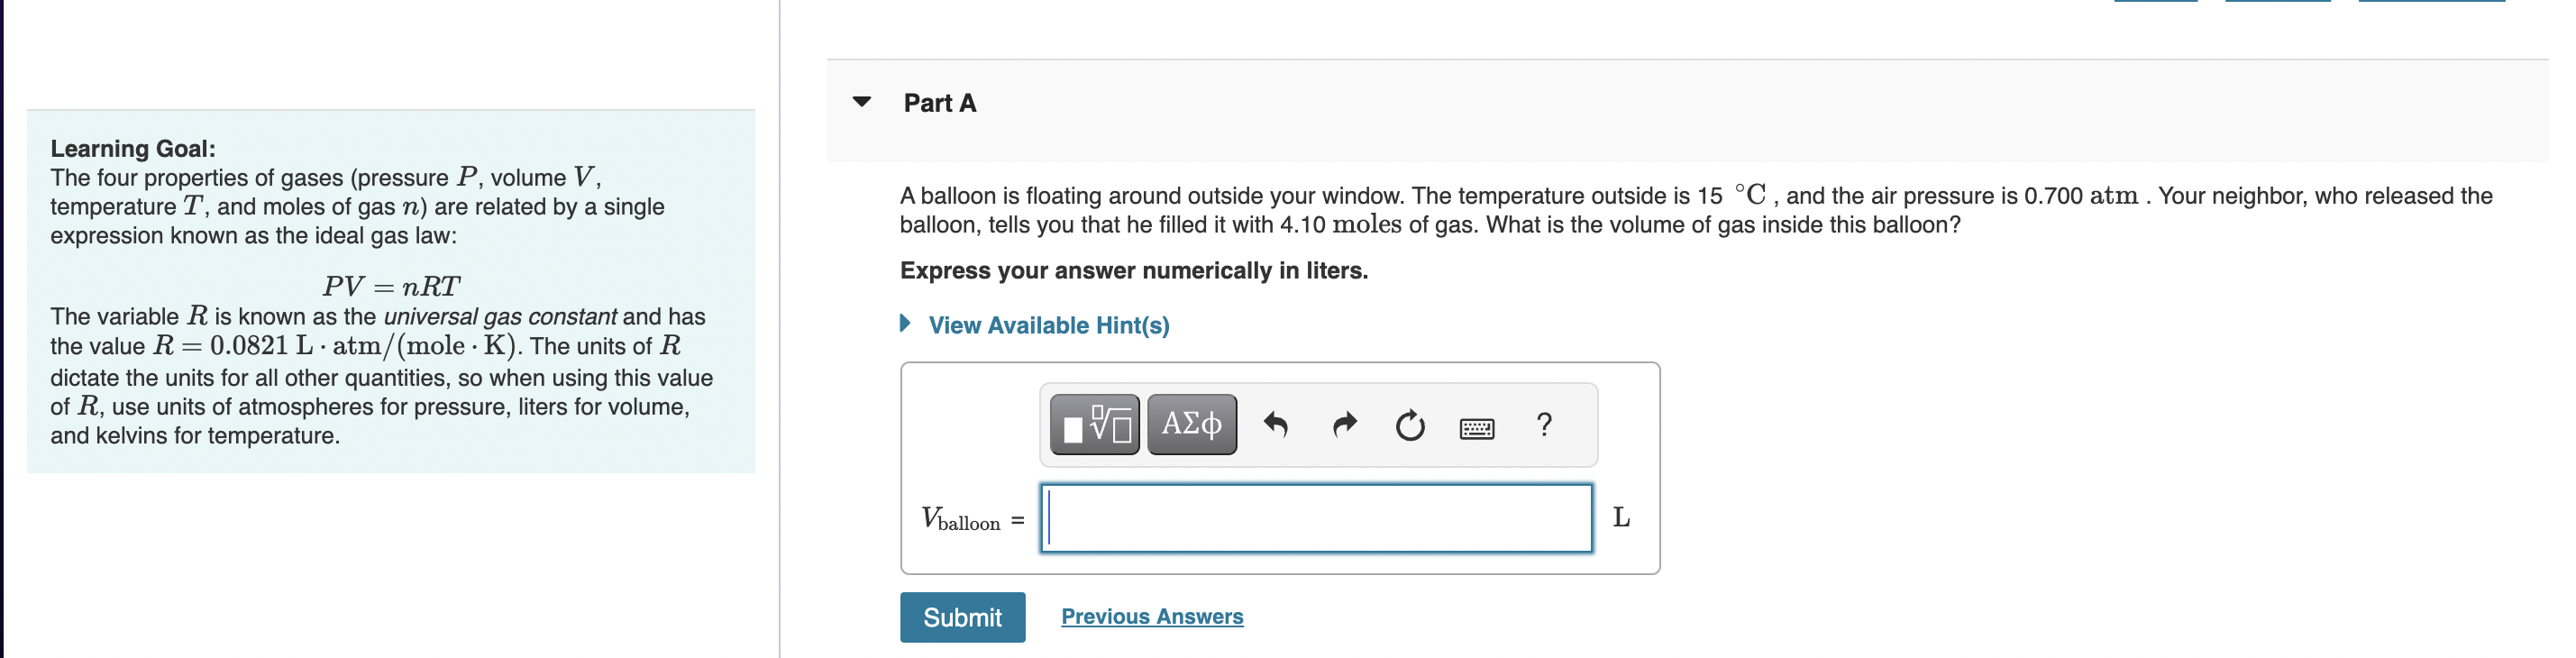Reset the answer with circular arrow icon
Screen dimensions: 2576x658
1410,426
